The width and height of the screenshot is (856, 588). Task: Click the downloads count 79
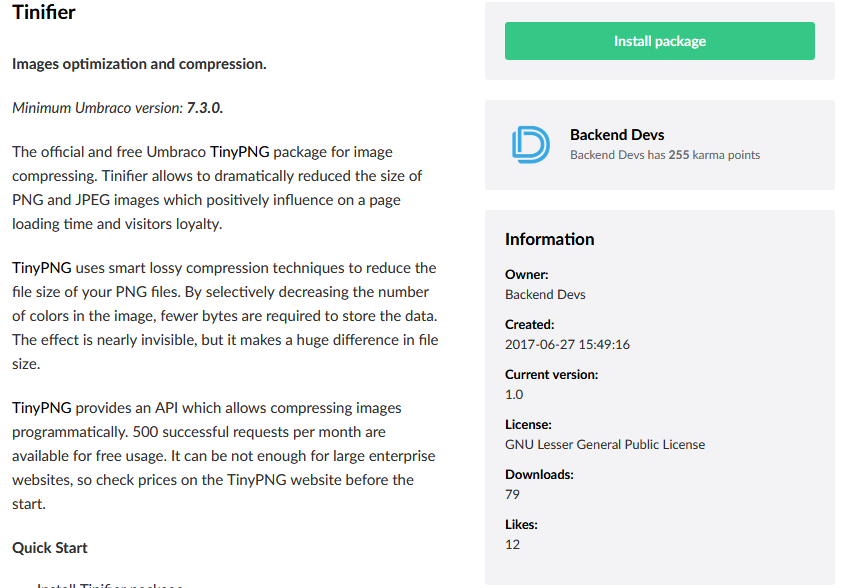point(512,495)
